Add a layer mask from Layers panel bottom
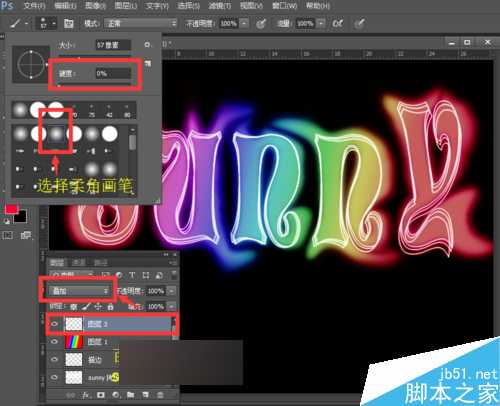The width and height of the screenshot is (500, 406). click(x=101, y=395)
